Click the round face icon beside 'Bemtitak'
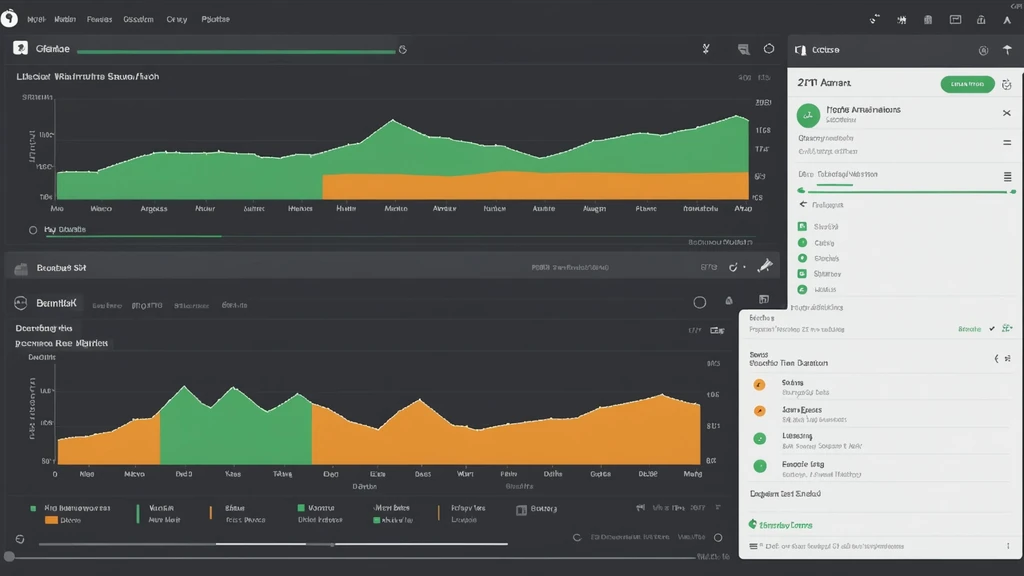Screen dimensions: 1024x576 click(x=21, y=303)
